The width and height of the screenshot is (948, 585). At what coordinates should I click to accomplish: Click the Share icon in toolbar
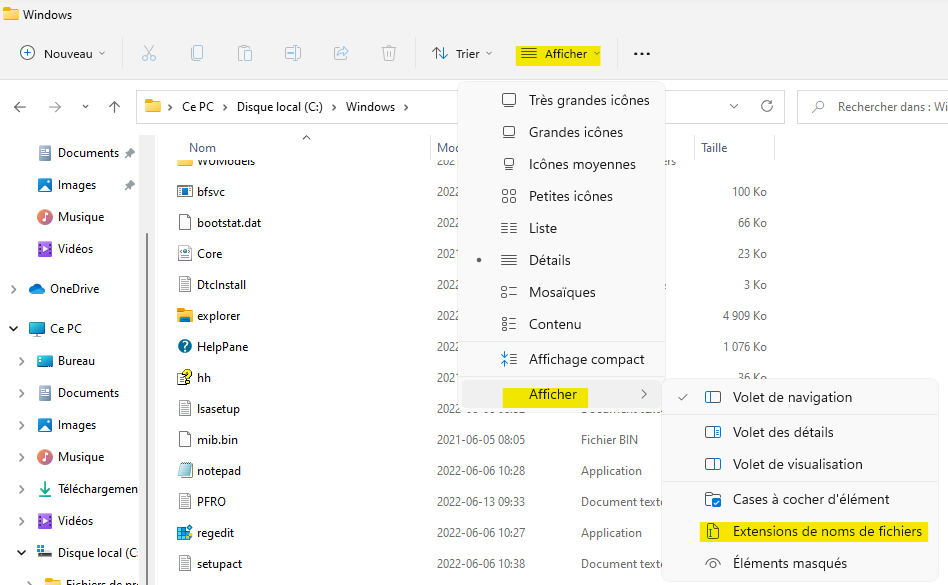(341, 53)
